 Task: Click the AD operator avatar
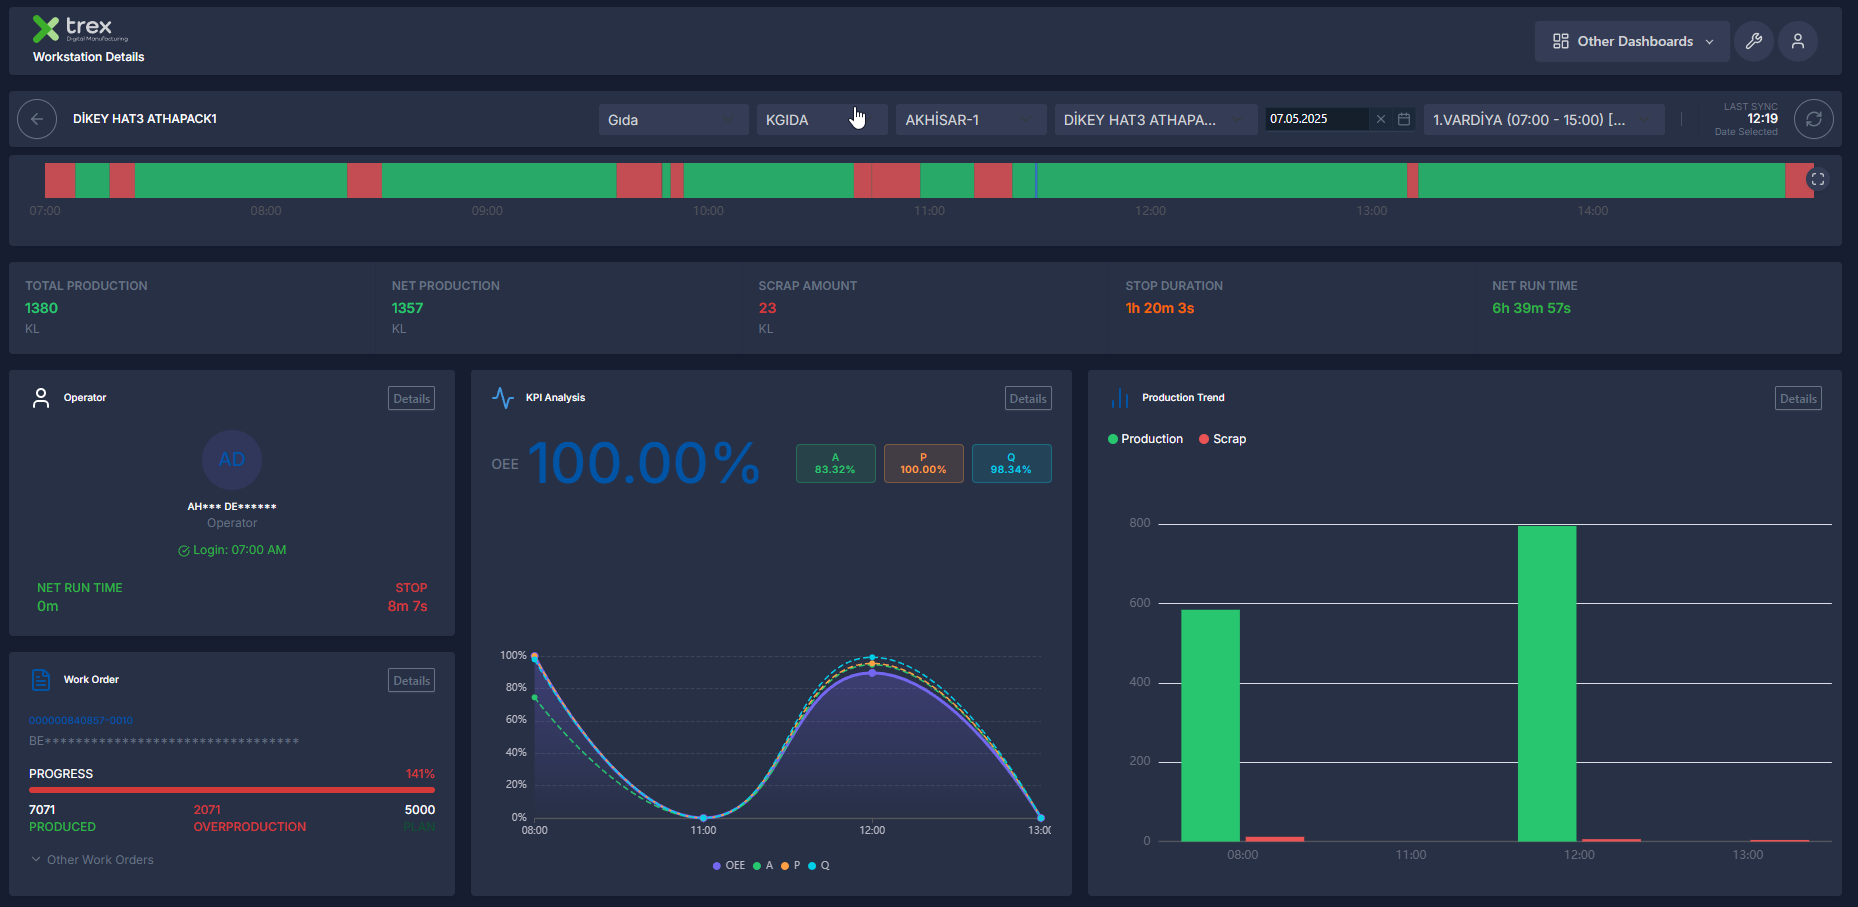pyautogui.click(x=232, y=460)
